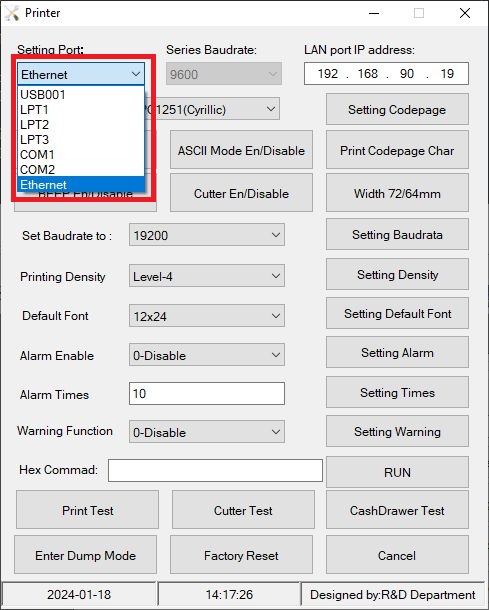Click the IP octet 90
The height and width of the screenshot is (610, 489).
pyautogui.click(x=407, y=74)
